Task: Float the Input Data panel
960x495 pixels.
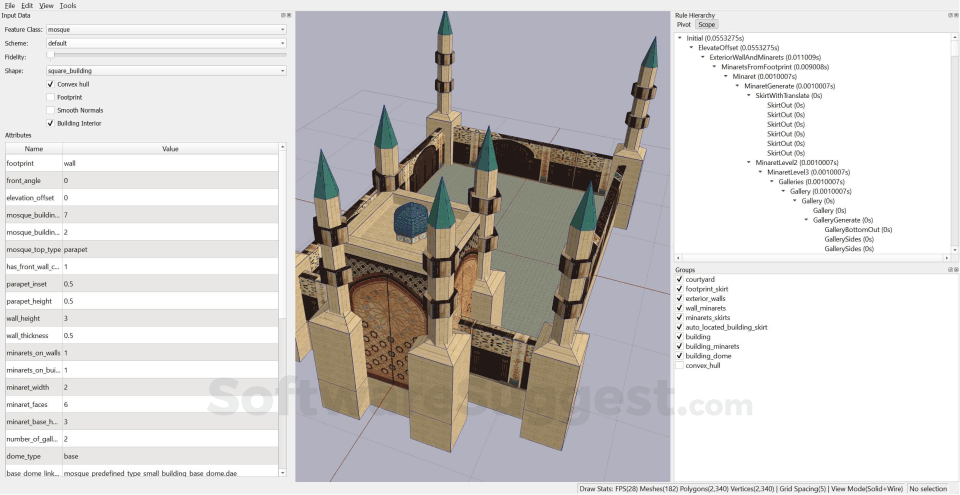Action: 283,16
